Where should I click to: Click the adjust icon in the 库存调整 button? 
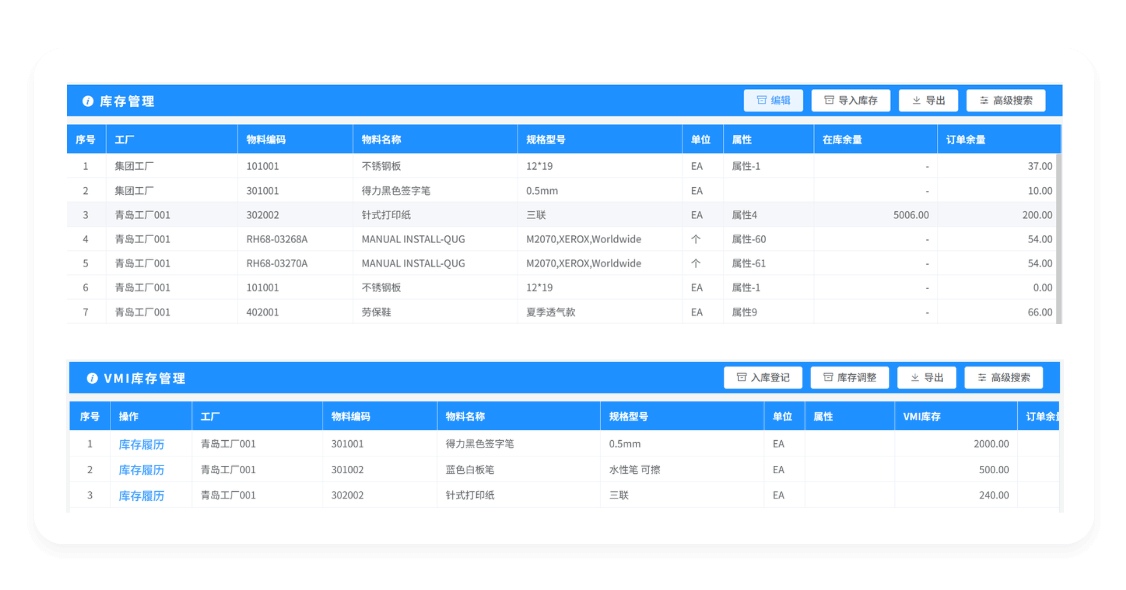click(828, 377)
